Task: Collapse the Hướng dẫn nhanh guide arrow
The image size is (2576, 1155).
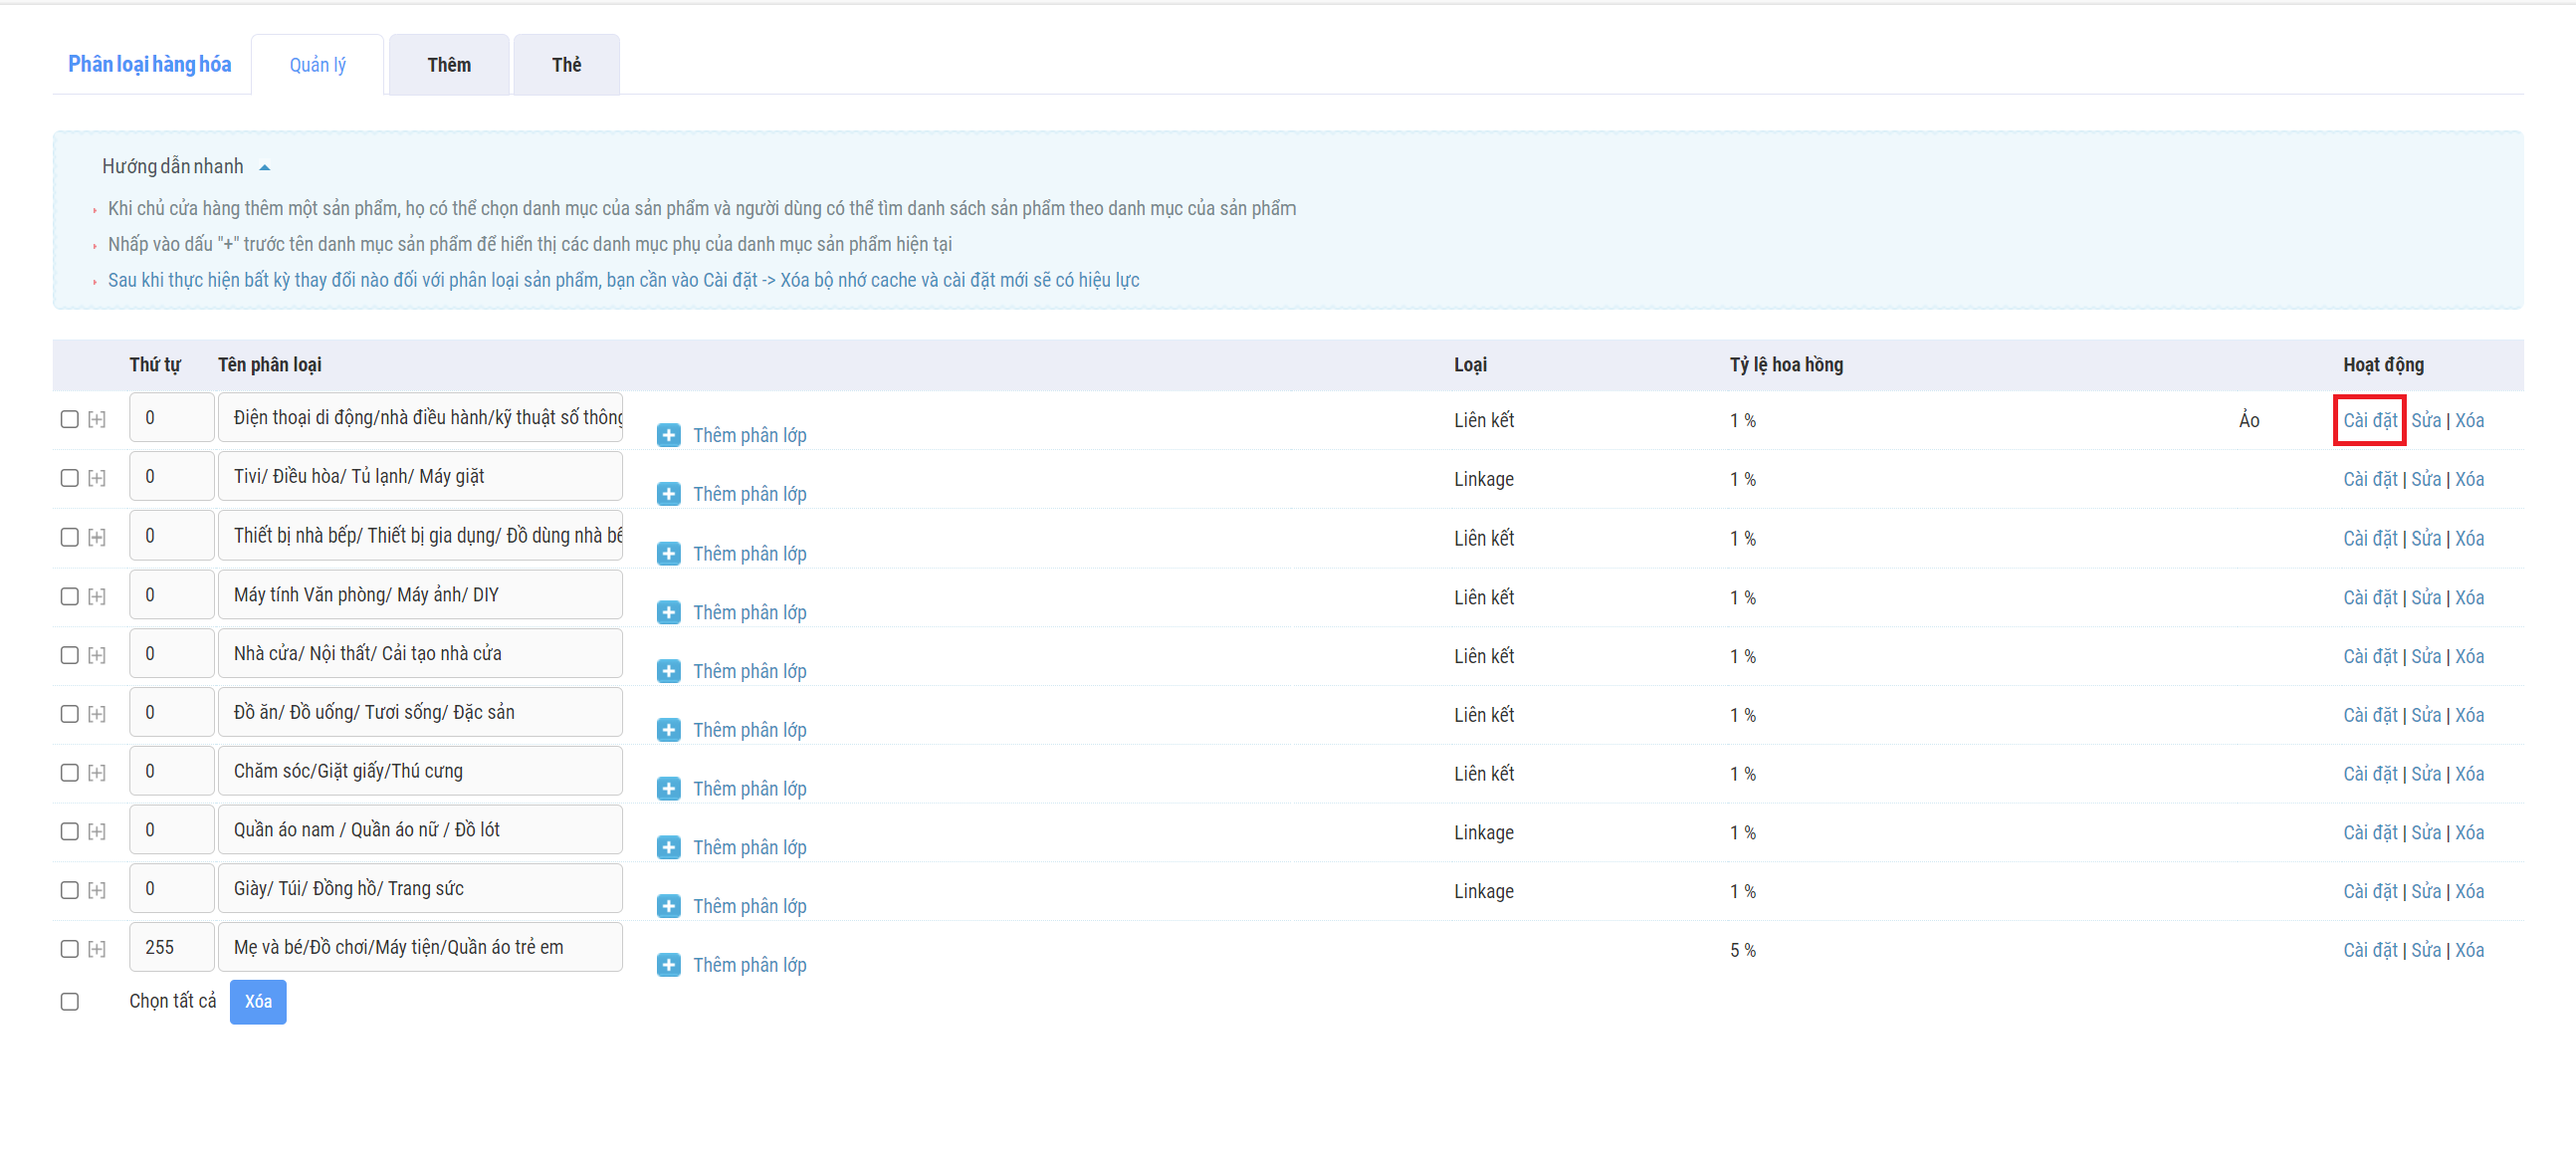Action: (x=265, y=167)
